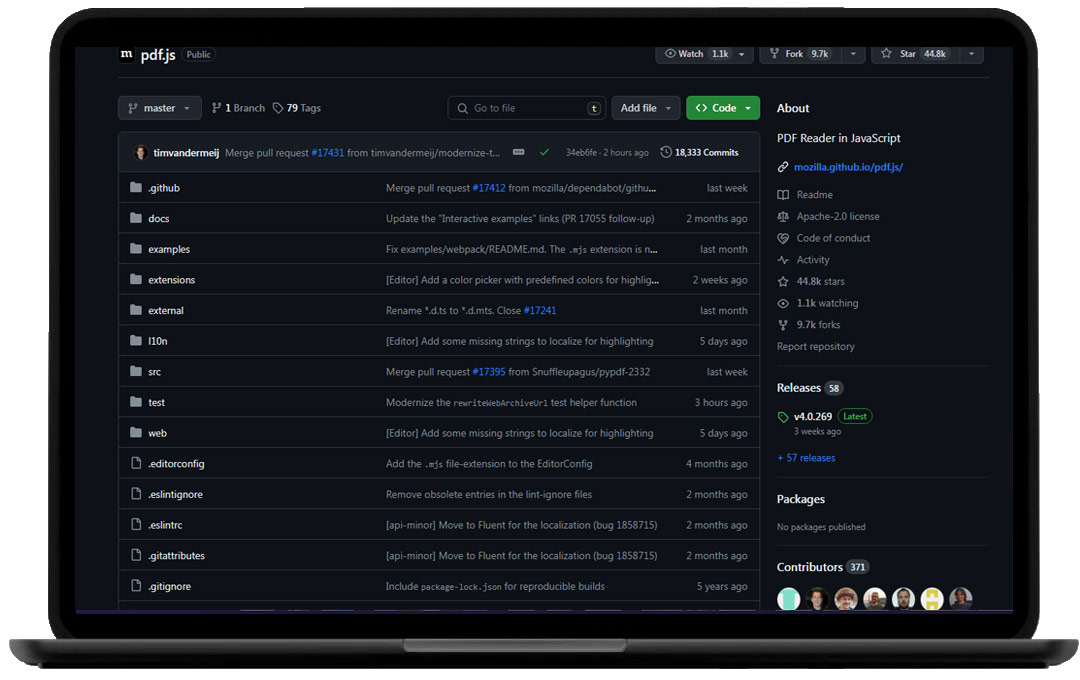Open the src folder

click(x=154, y=372)
